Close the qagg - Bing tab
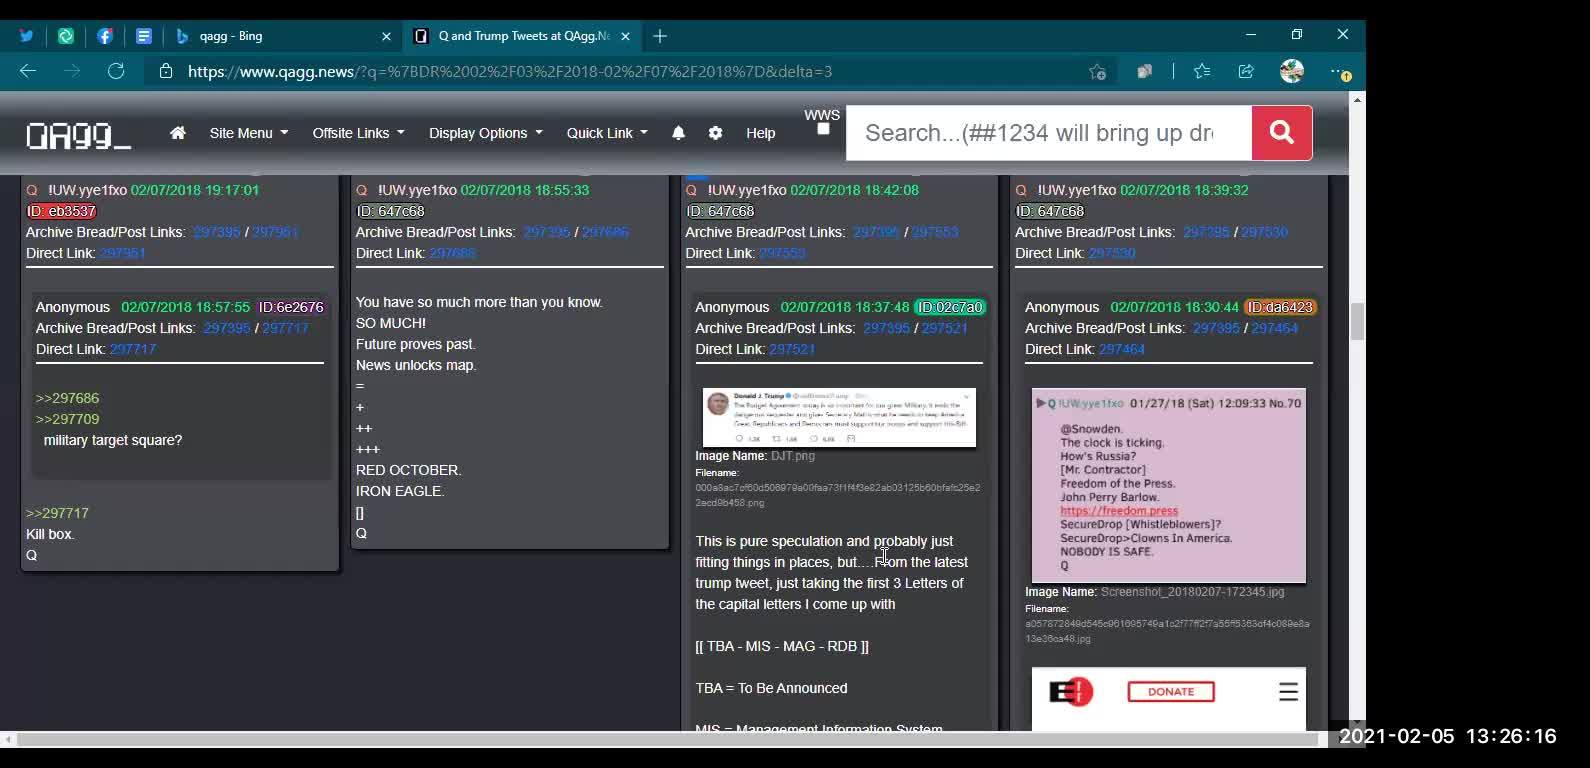The height and width of the screenshot is (768, 1590). click(386, 36)
